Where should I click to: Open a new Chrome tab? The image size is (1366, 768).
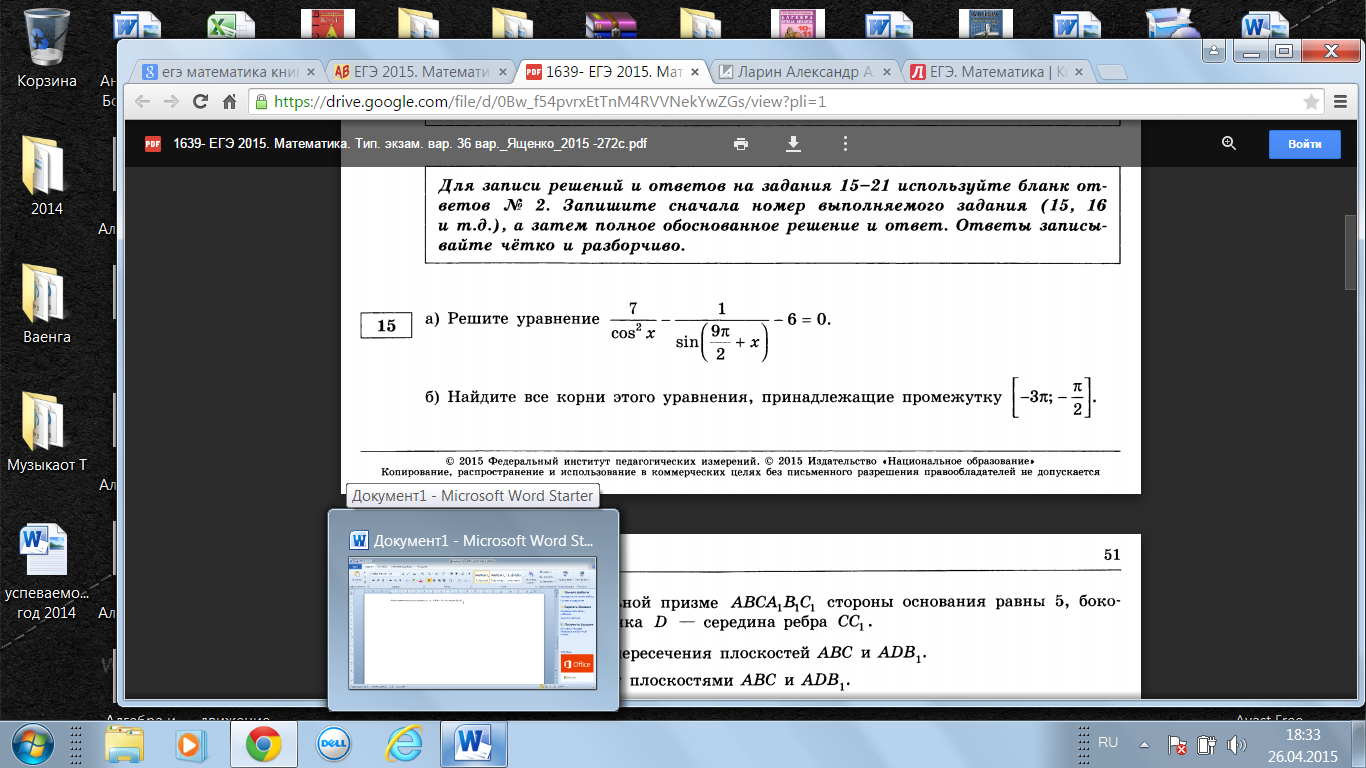1111,72
